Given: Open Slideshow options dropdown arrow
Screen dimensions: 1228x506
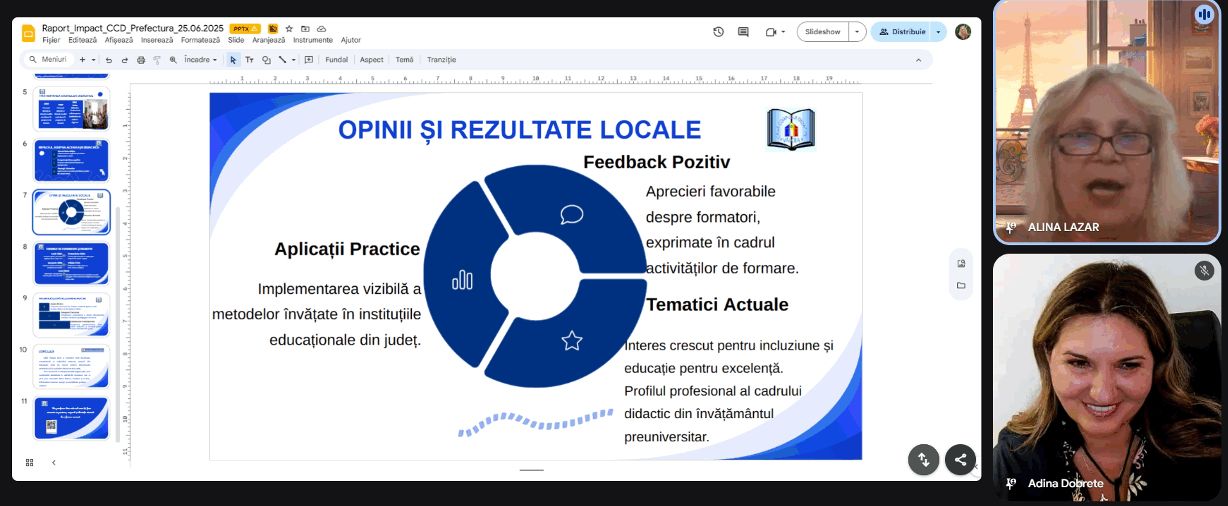Looking at the screenshot, I should [x=857, y=32].
